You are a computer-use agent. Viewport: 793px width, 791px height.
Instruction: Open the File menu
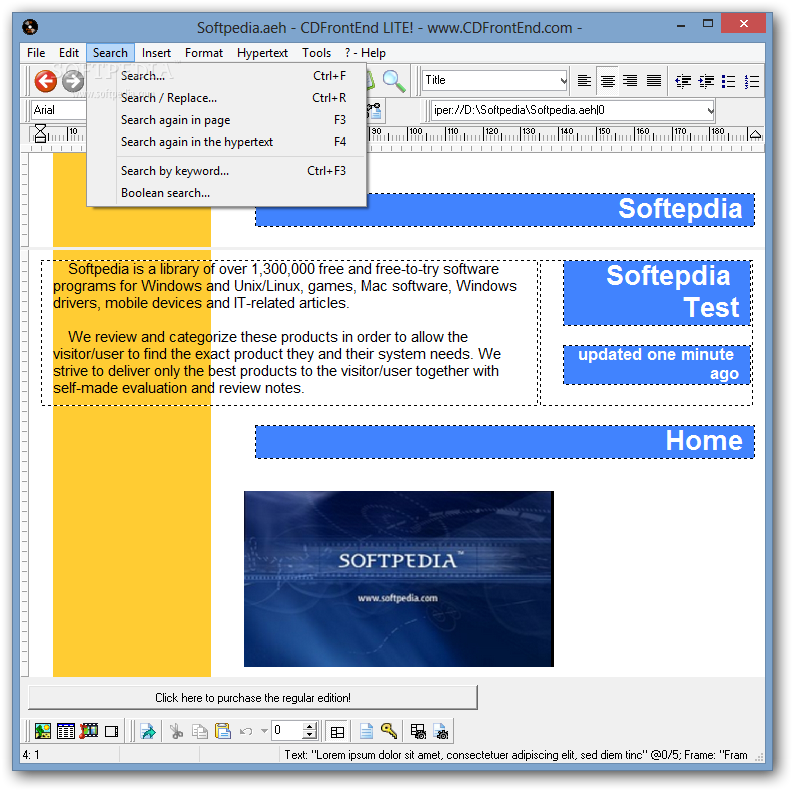tap(36, 53)
